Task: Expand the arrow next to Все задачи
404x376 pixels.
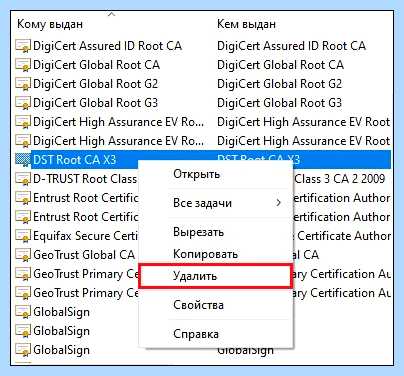Action: click(x=279, y=203)
